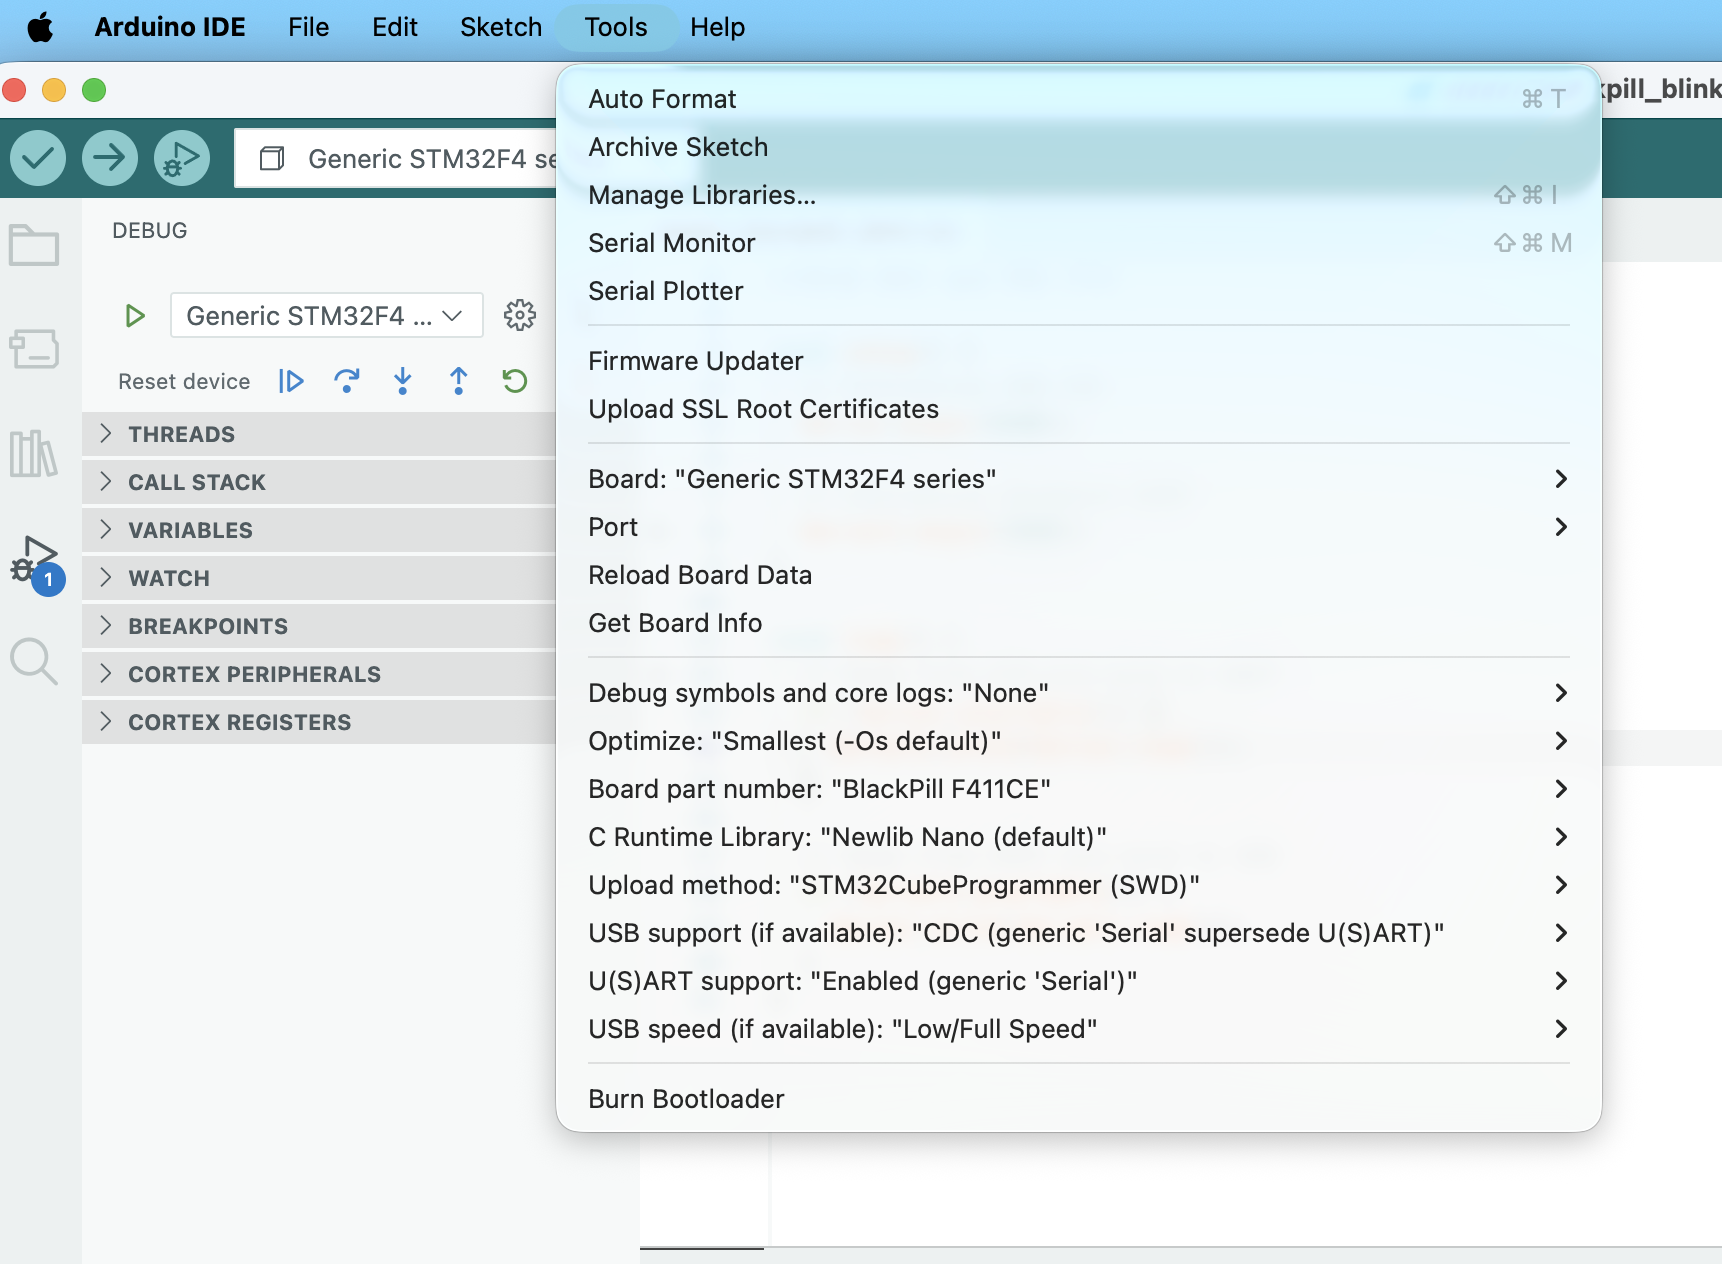1722x1264 pixels.
Task: Open the Sketch menu
Action: pyautogui.click(x=501, y=27)
